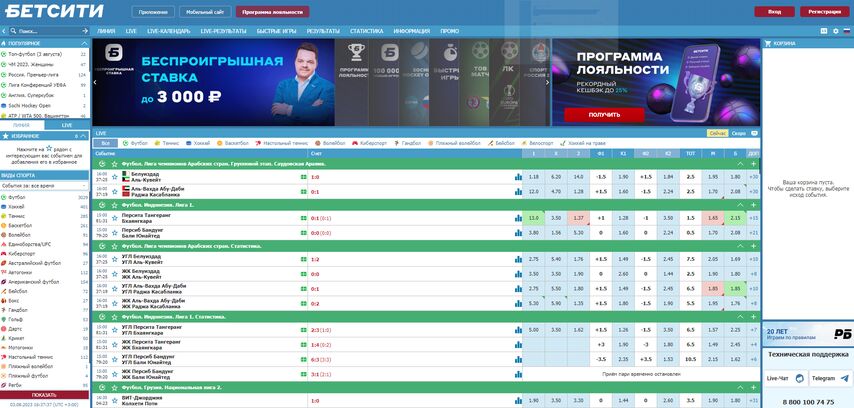Image resolution: width=854 pixels, height=408 pixels.
Task: Open the РБ 20 лет banner logo
Action: coord(841,334)
